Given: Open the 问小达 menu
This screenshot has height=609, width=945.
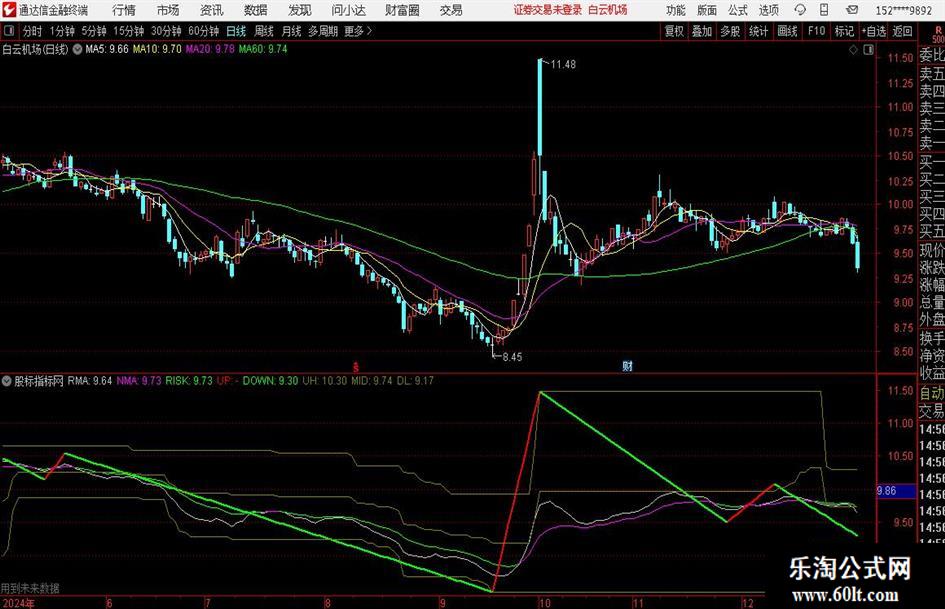Looking at the screenshot, I should (348, 10).
